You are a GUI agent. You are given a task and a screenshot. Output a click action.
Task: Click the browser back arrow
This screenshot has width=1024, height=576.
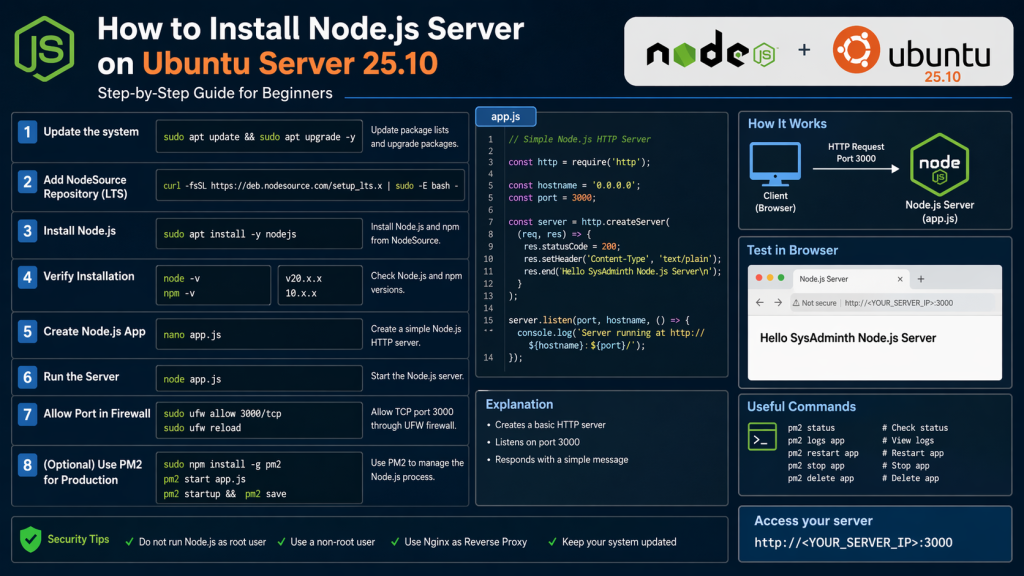click(x=761, y=303)
